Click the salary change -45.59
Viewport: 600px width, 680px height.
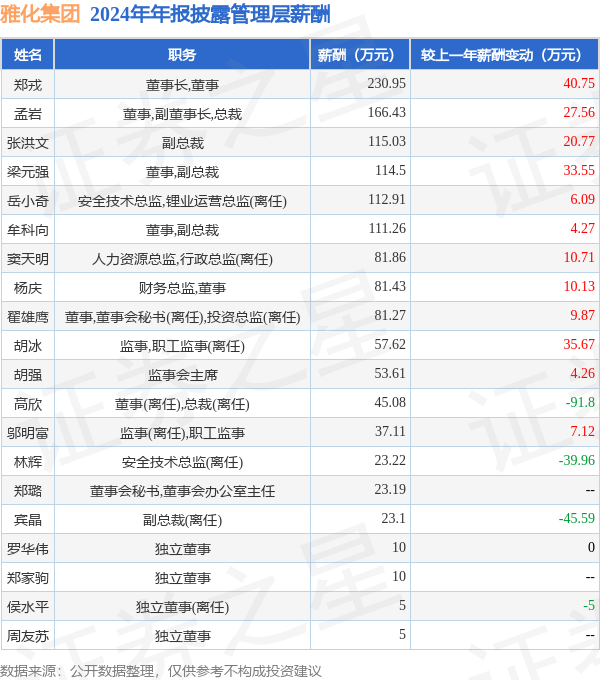577,519
